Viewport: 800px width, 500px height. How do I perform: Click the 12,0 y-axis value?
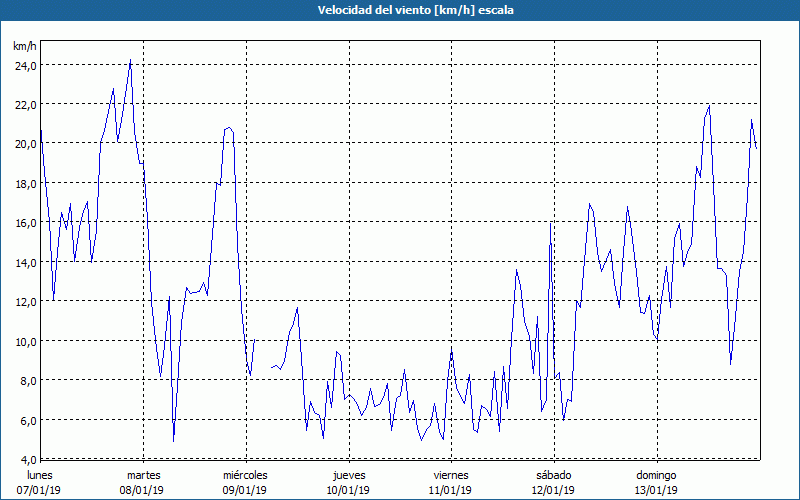click(25, 302)
